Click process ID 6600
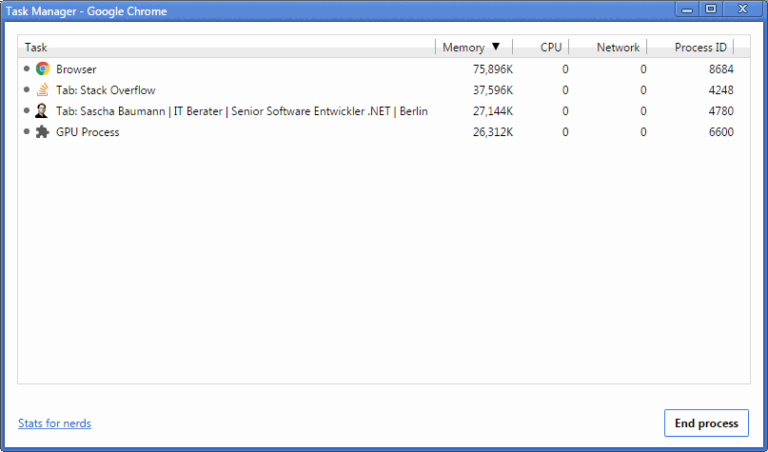This screenshot has width=768, height=452. [721, 132]
